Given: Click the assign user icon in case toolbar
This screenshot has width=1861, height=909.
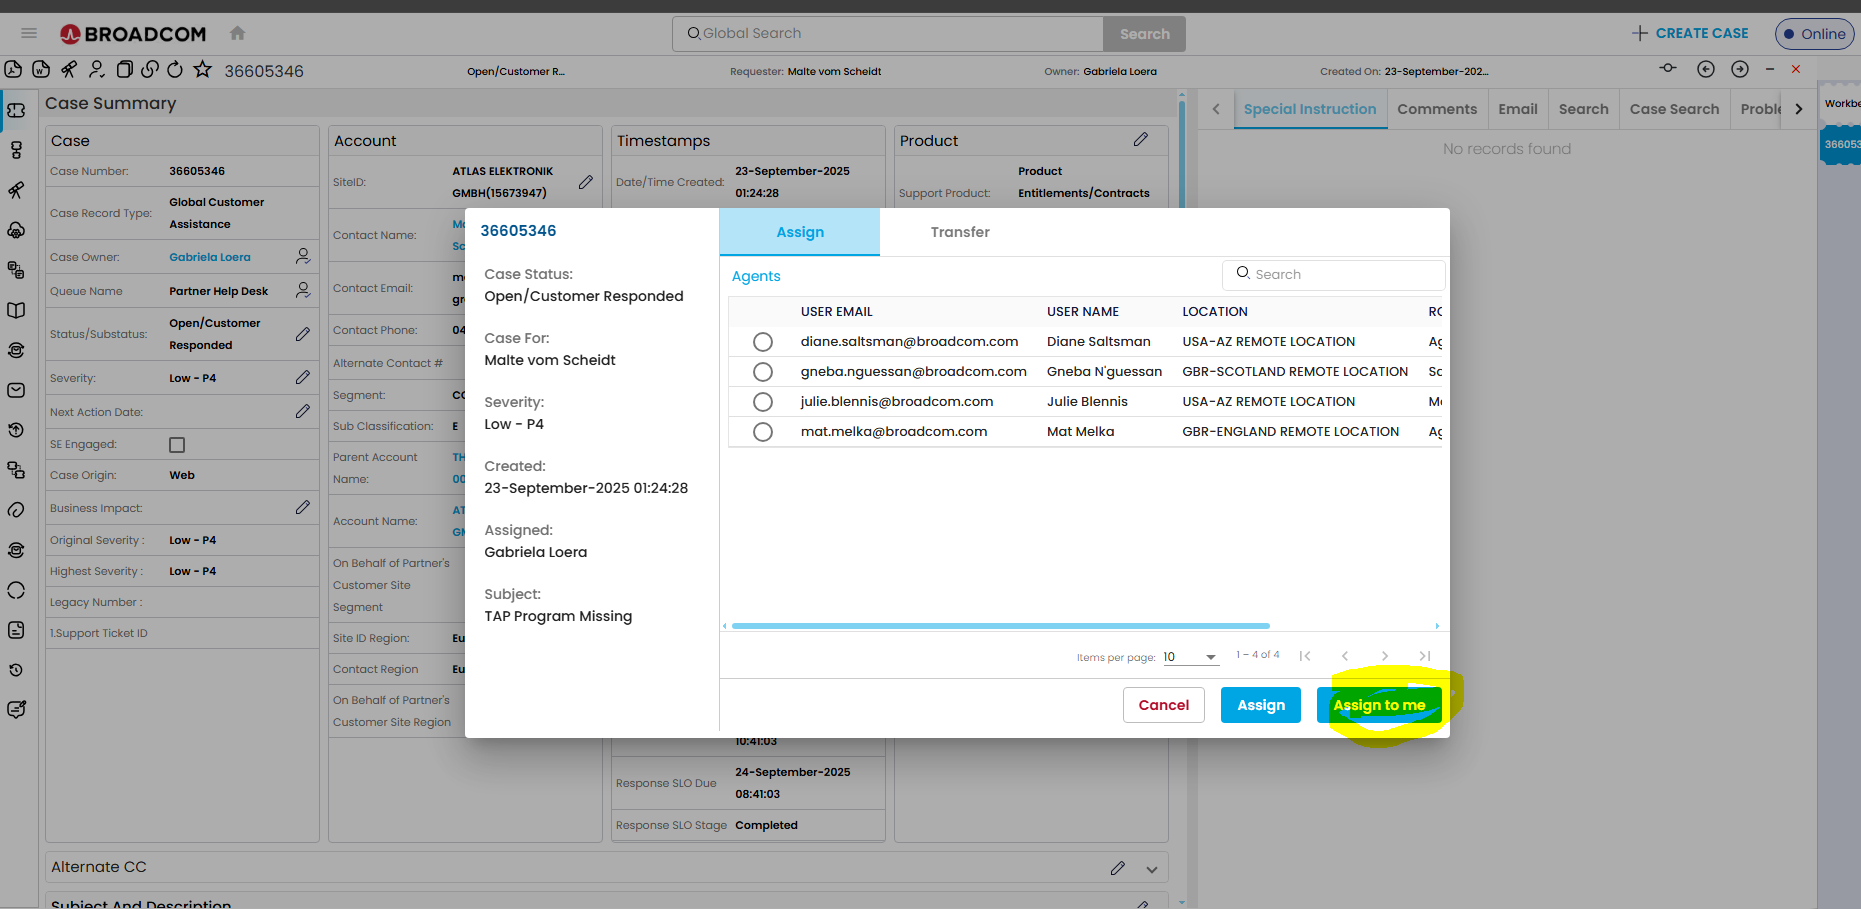Looking at the screenshot, I should pyautogui.click(x=97, y=69).
